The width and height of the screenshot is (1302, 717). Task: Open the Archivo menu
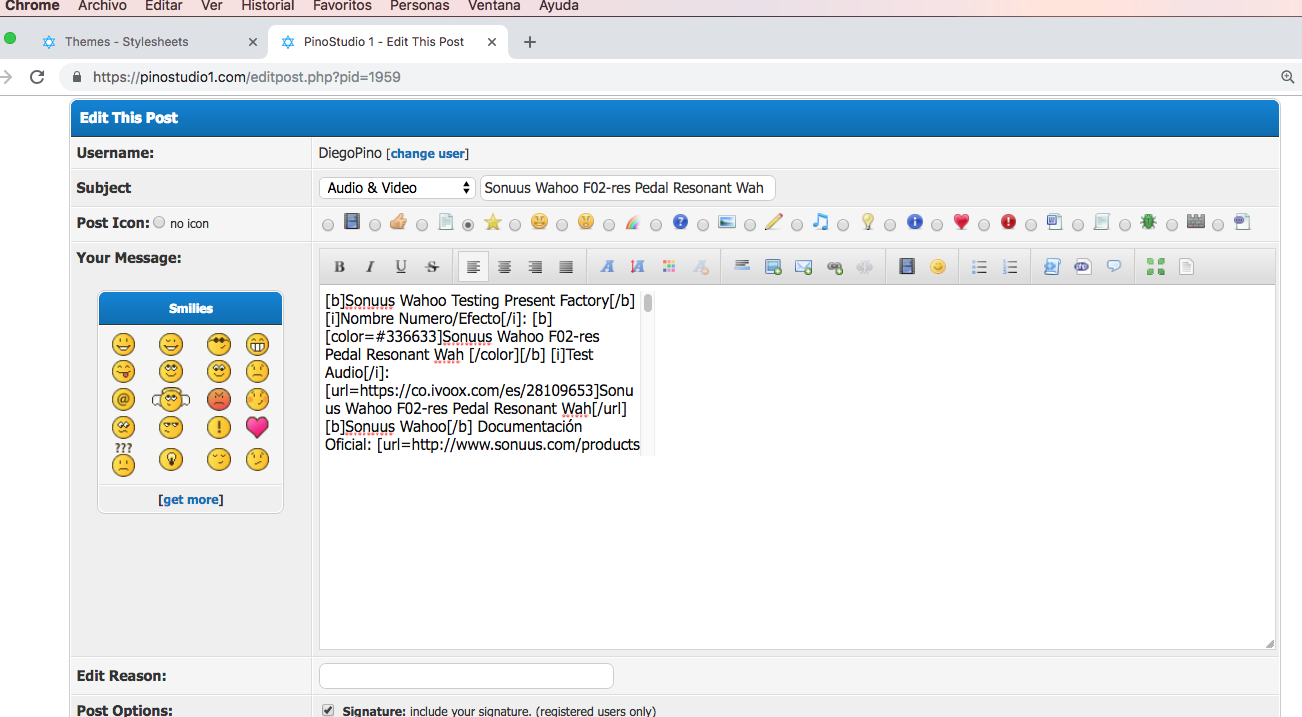click(x=102, y=6)
